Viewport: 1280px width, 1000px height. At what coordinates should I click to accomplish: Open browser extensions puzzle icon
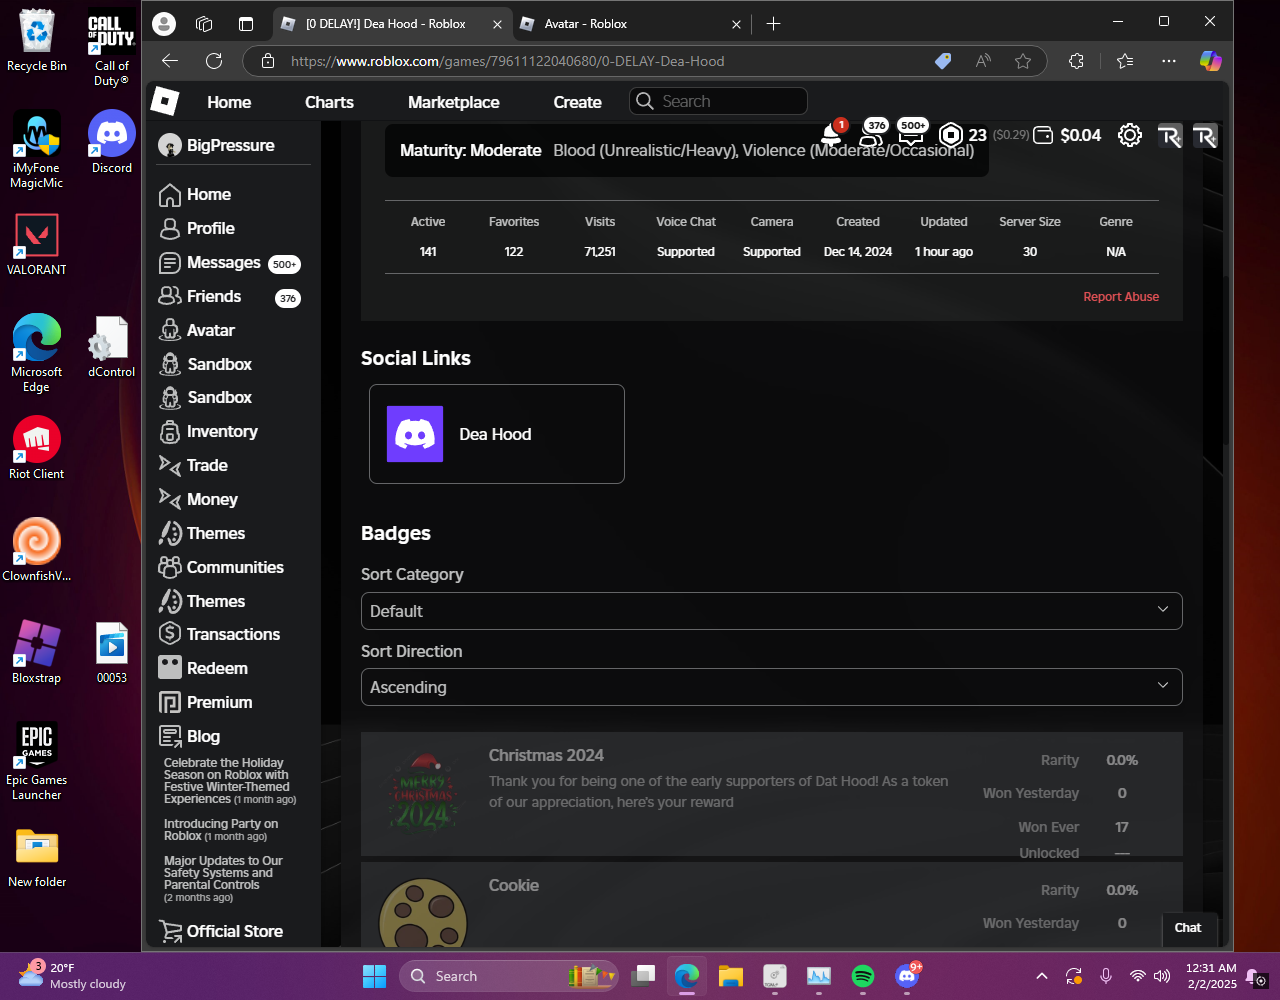click(1076, 61)
